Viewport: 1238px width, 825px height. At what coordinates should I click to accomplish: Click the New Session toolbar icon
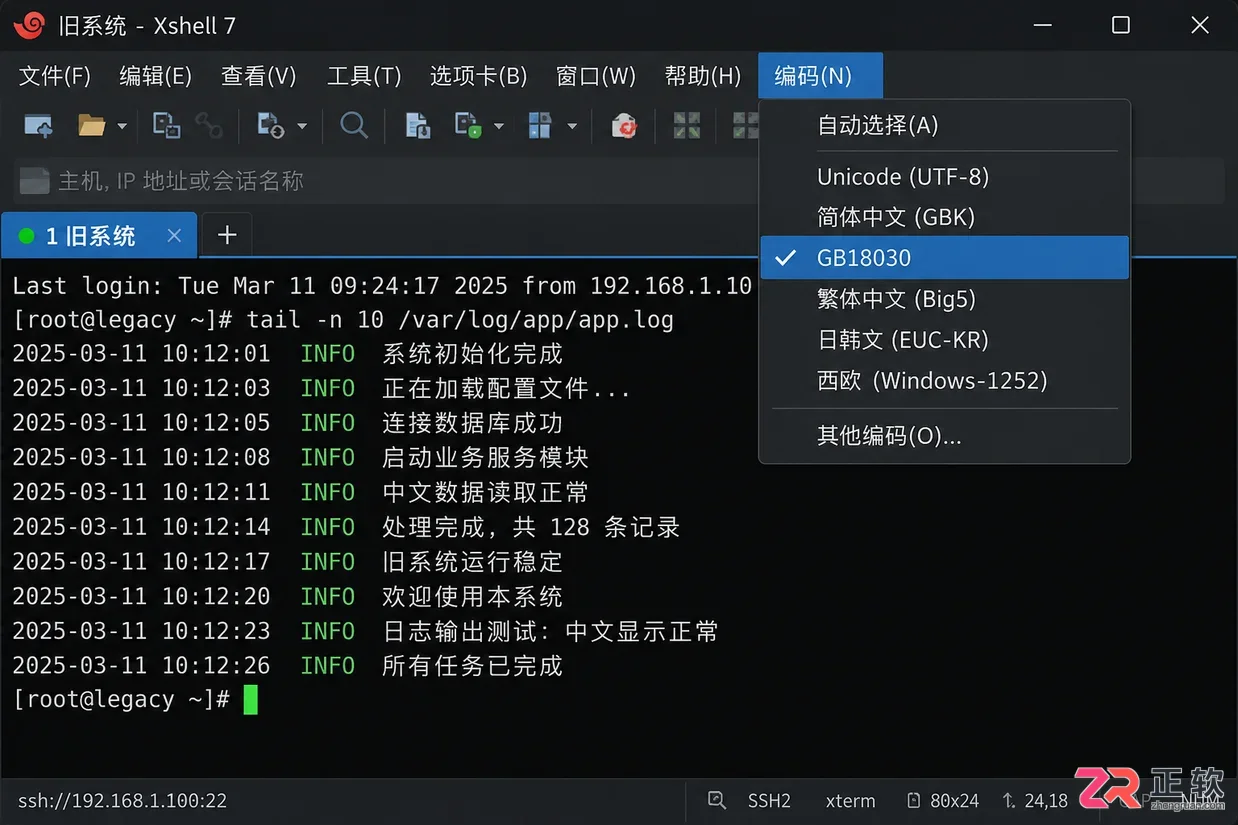(x=38, y=126)
